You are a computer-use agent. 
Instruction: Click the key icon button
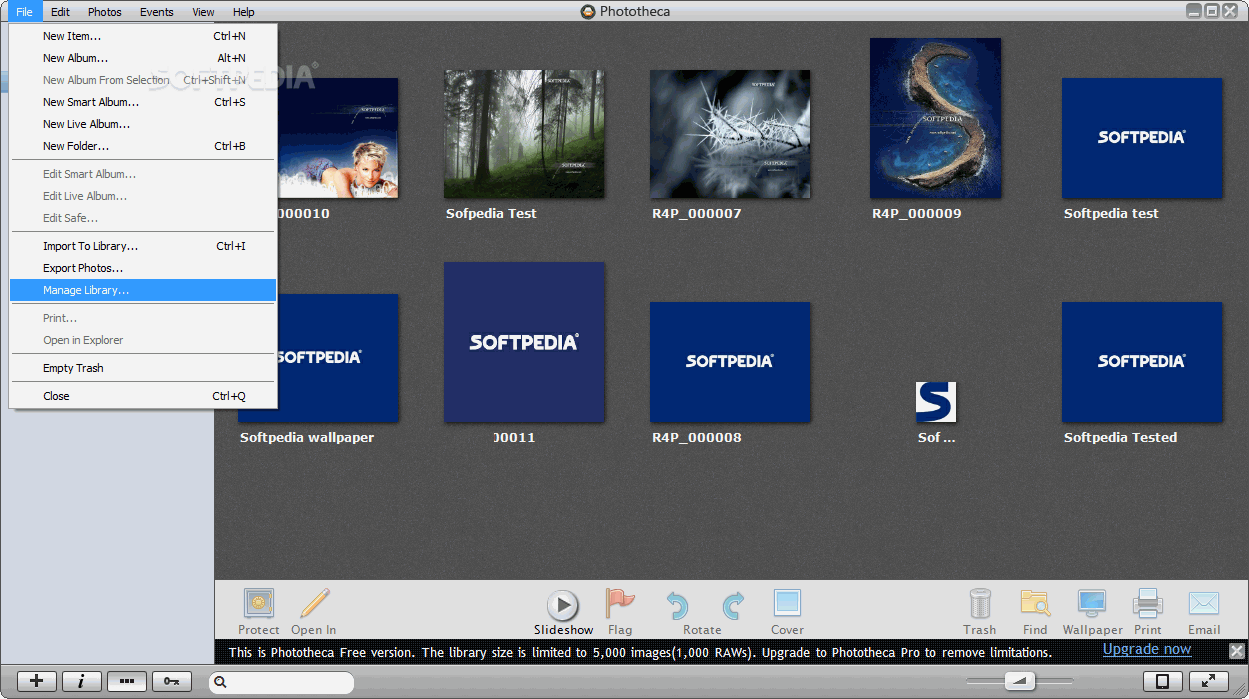click(x=172, y=681)
